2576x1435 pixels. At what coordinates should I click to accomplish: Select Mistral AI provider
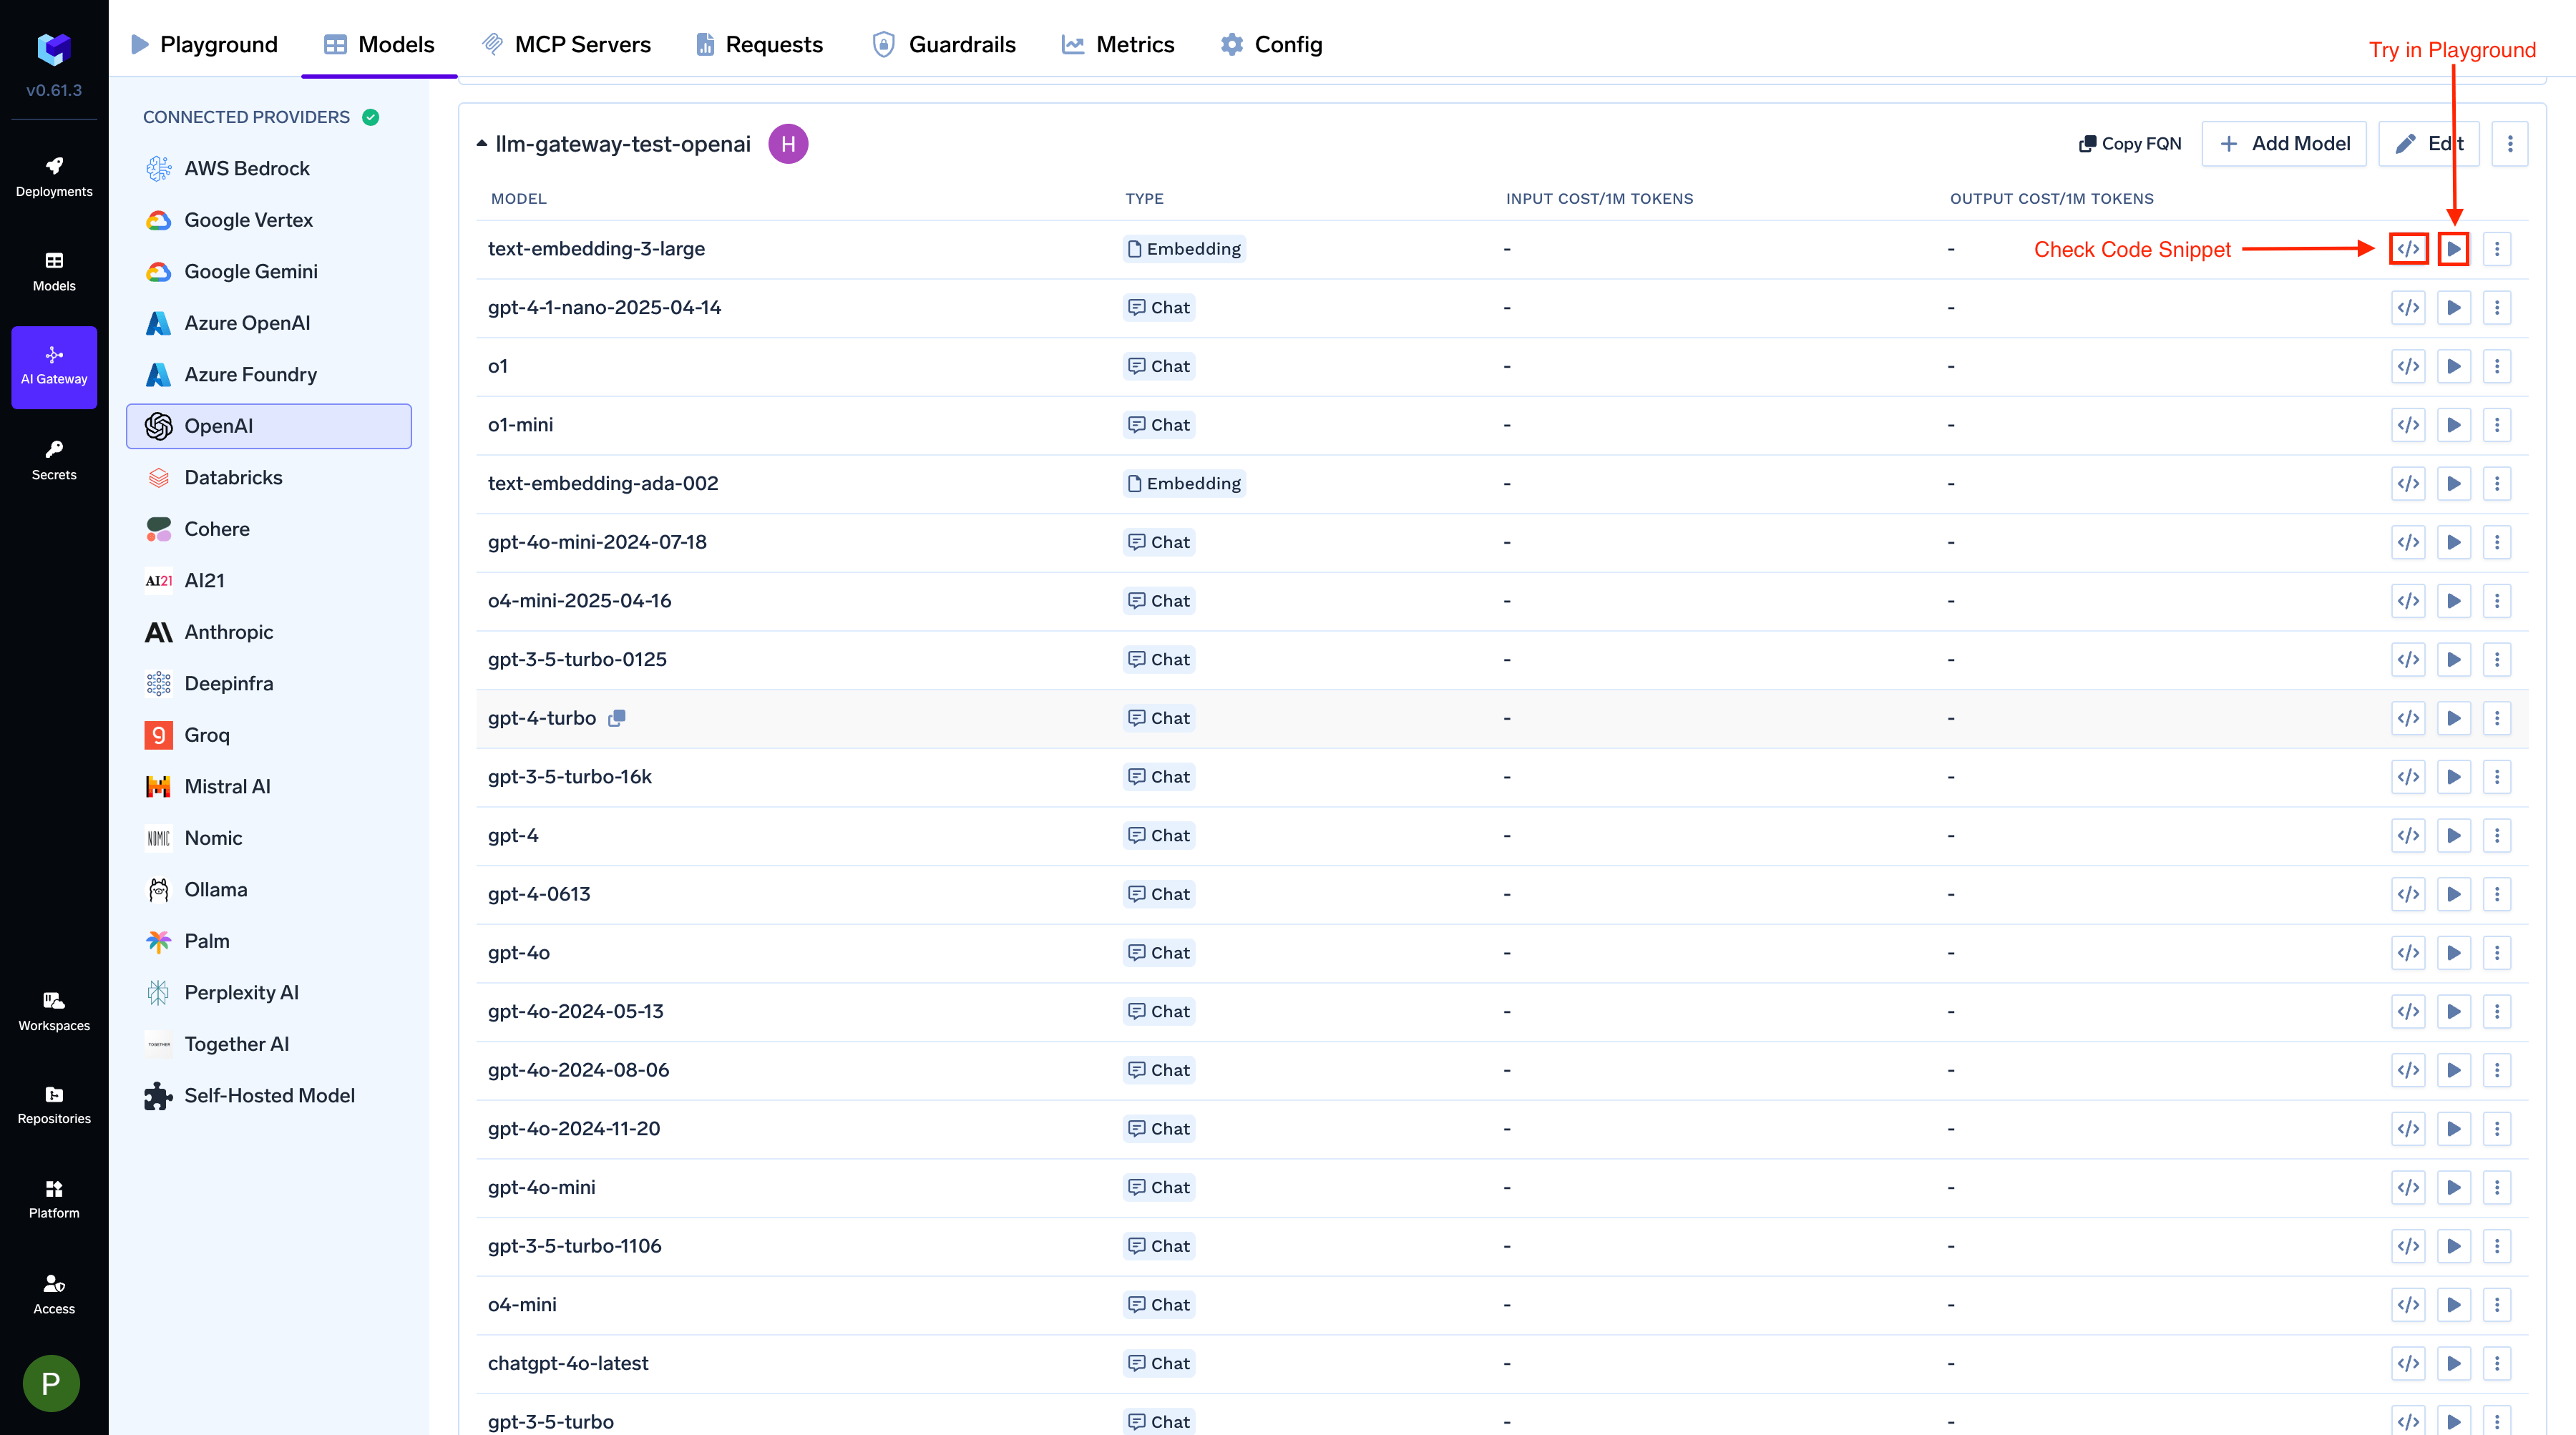269,786
